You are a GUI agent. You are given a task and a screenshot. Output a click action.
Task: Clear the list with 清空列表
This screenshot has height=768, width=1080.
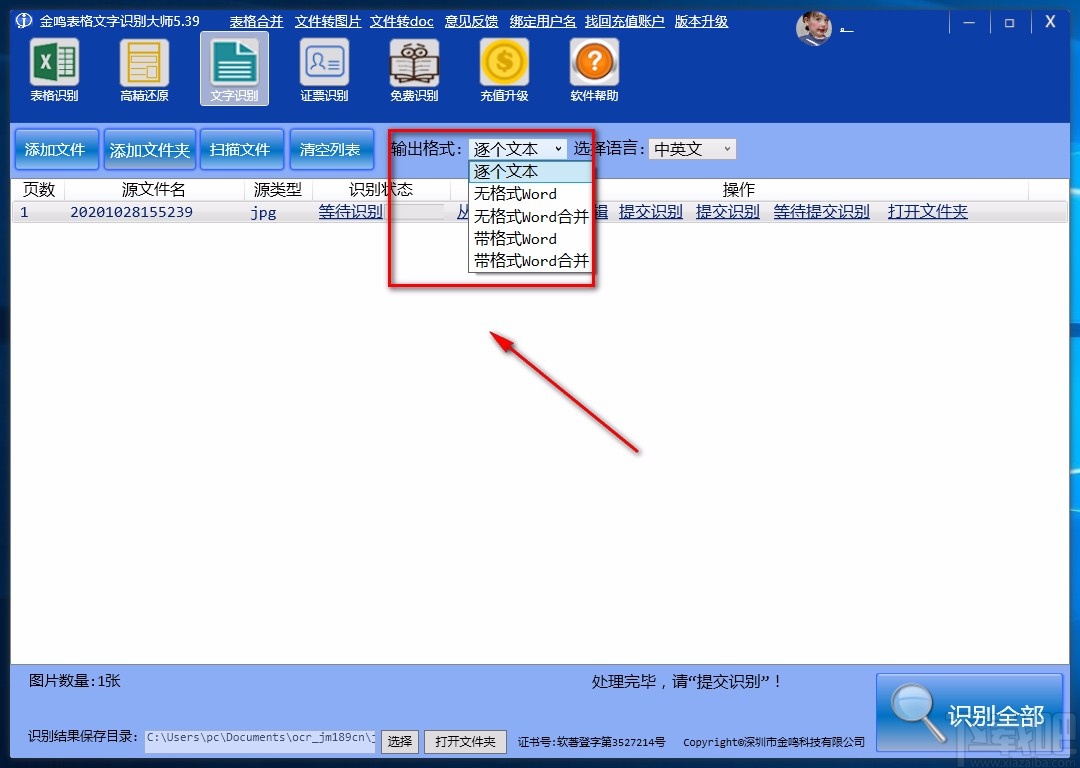tap(331, 148)
